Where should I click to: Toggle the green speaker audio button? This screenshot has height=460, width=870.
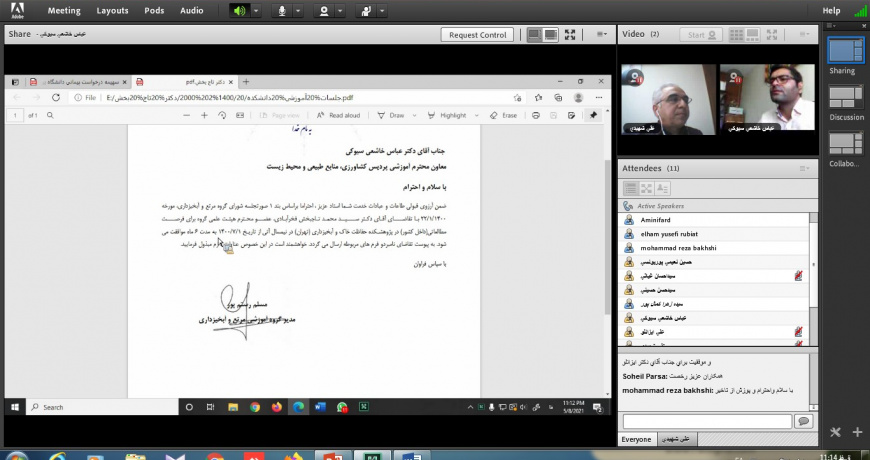point(240,11)
